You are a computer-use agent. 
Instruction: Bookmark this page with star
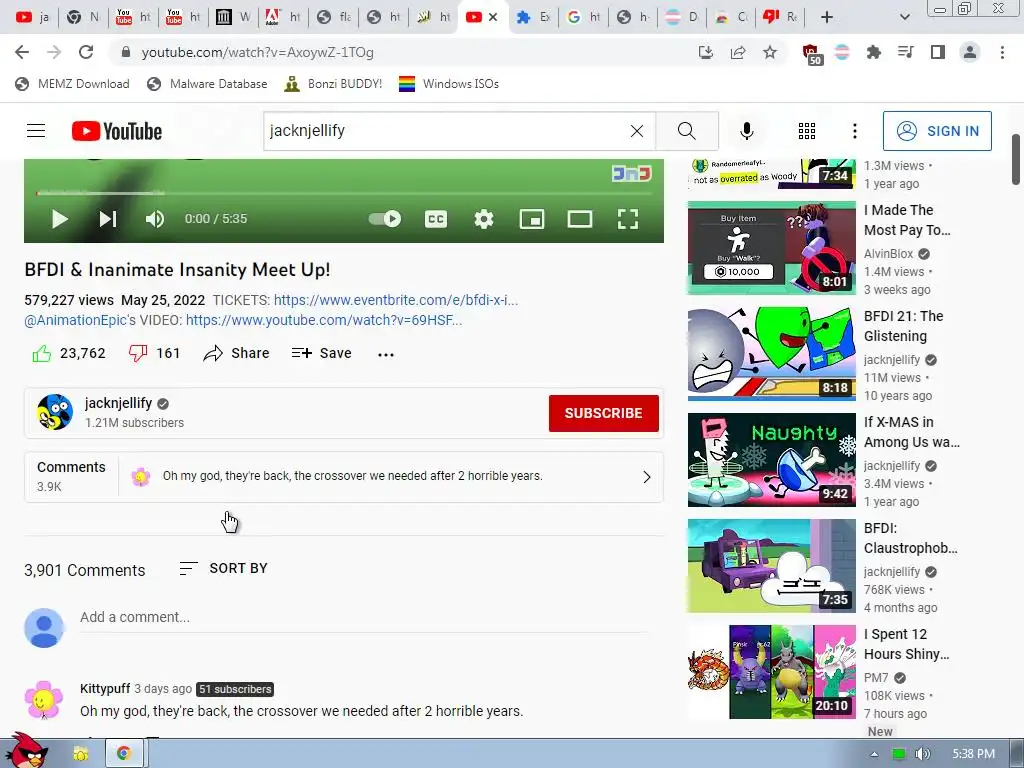pos(770,52)
